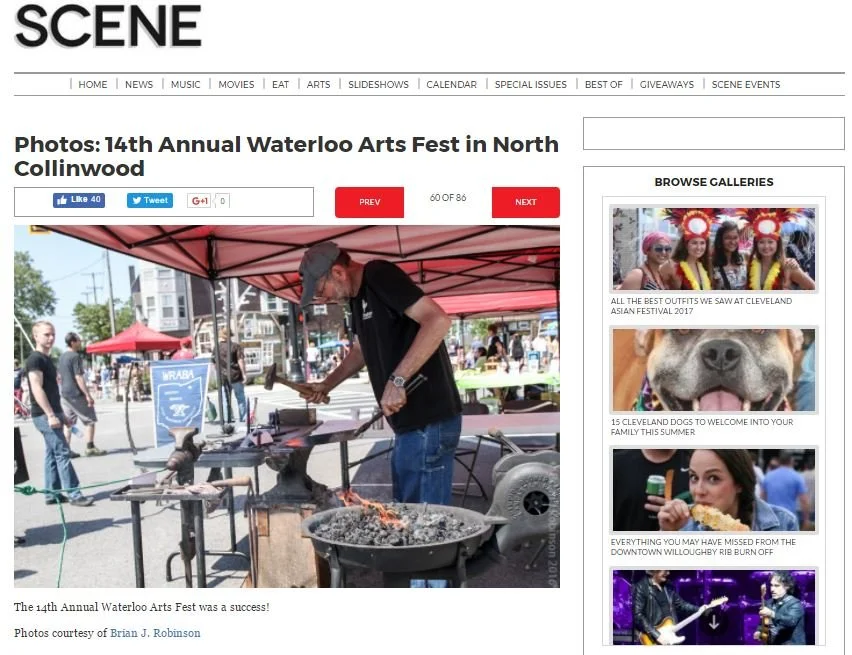Click the down arrow on concert thumbnail
This screenshot has height=655, width=852.
coord(713,622)
